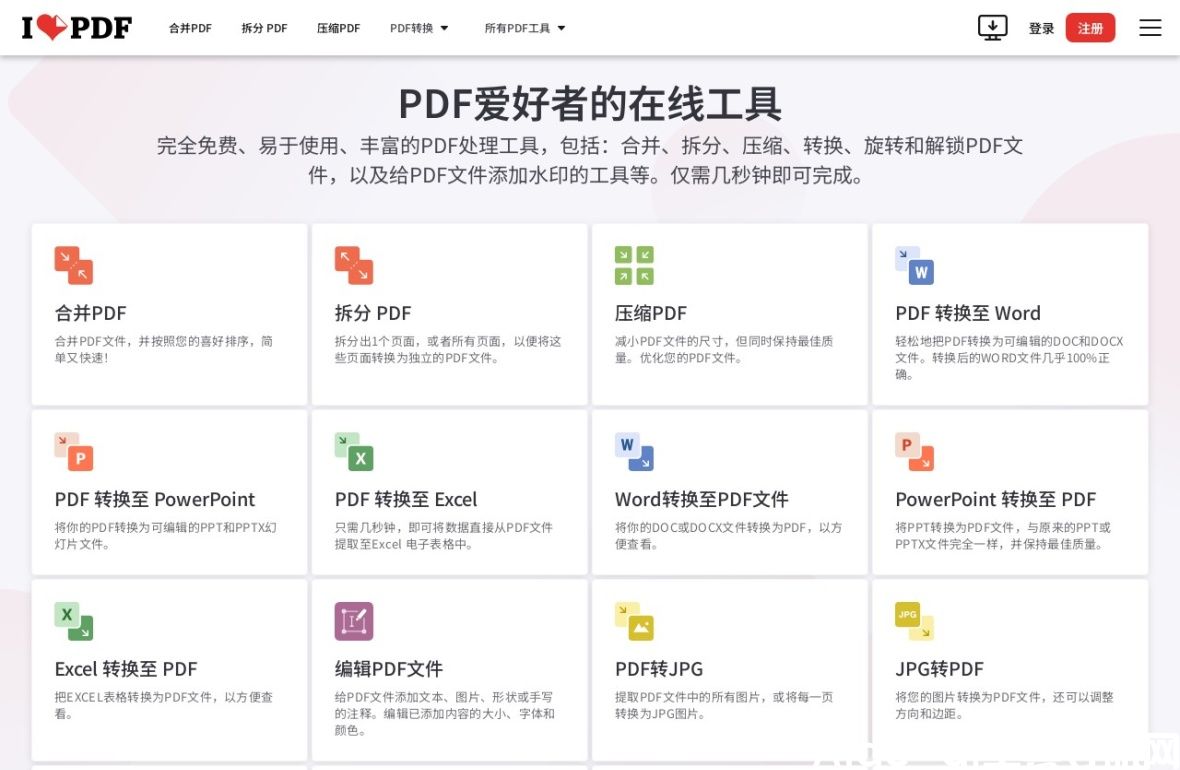Click subtitle text starting 完全免费、易于使用

[x=590, y=160]
